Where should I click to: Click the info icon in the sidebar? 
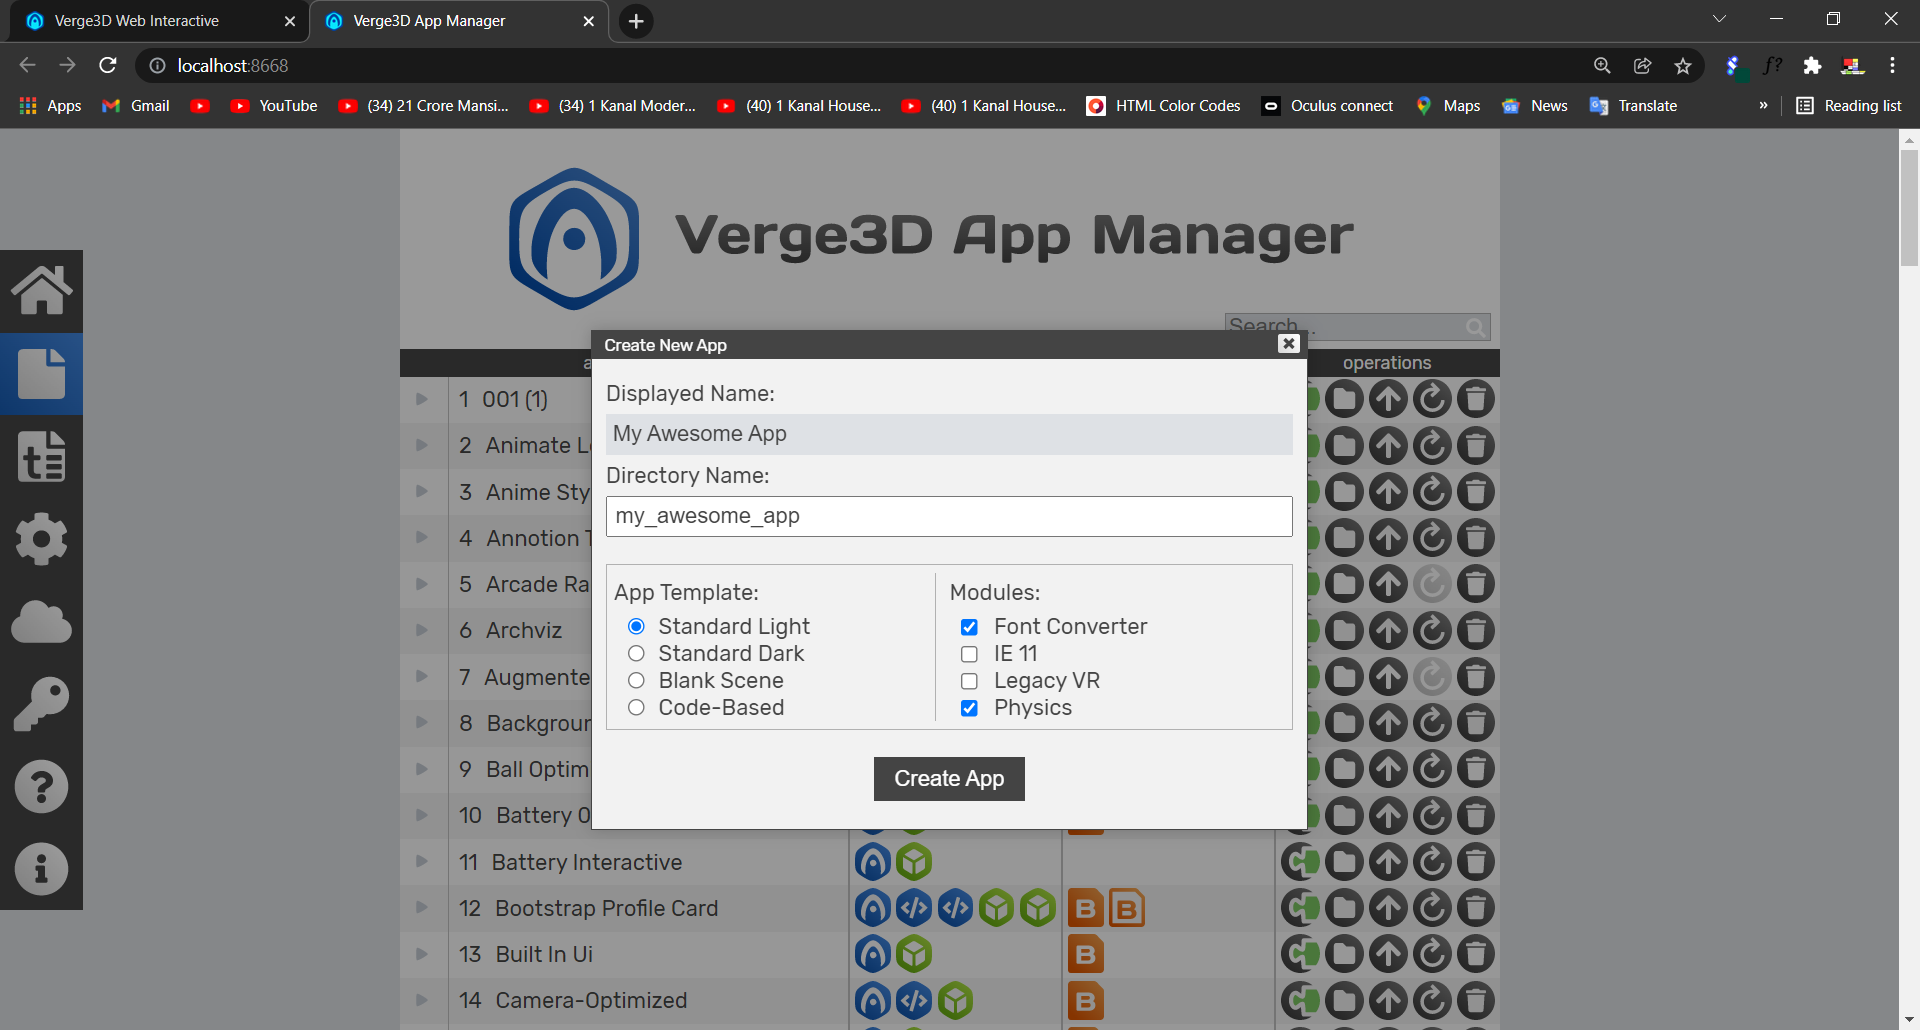coord(41,869)
